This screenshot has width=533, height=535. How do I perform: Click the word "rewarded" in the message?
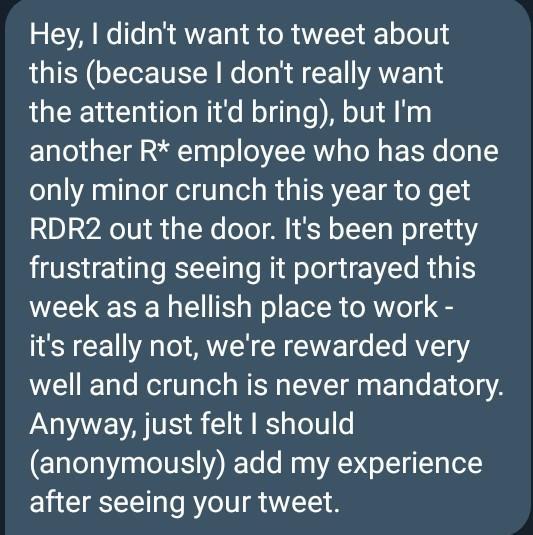point(345,346)
